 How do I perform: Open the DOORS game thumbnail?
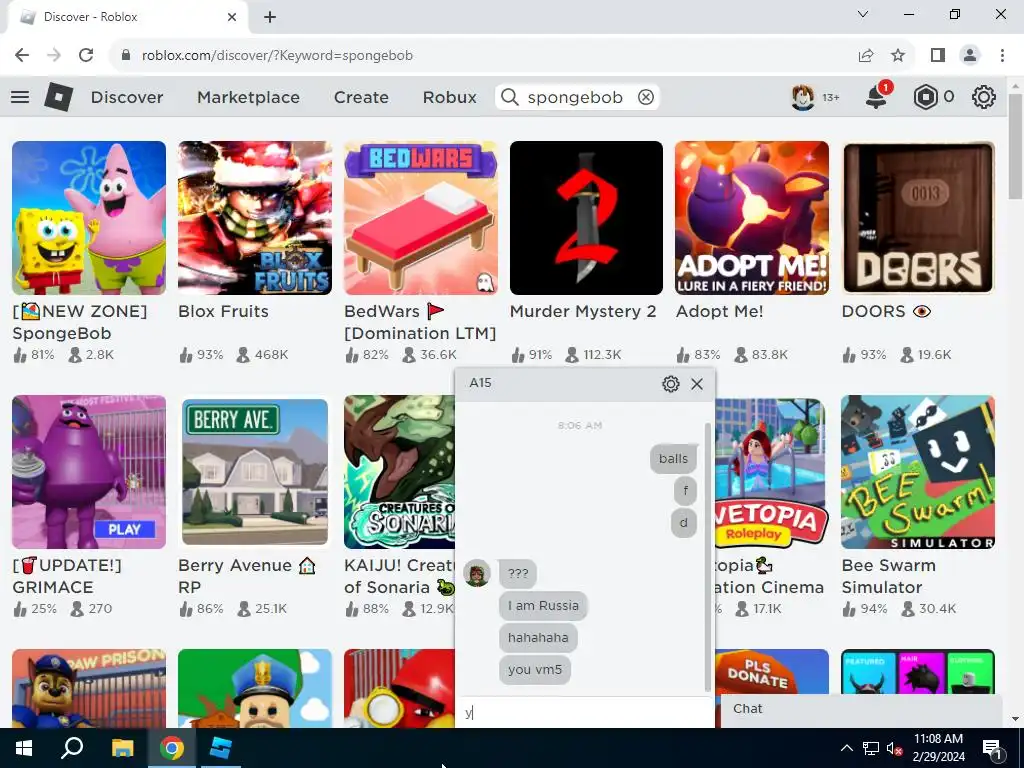point(918,218)
